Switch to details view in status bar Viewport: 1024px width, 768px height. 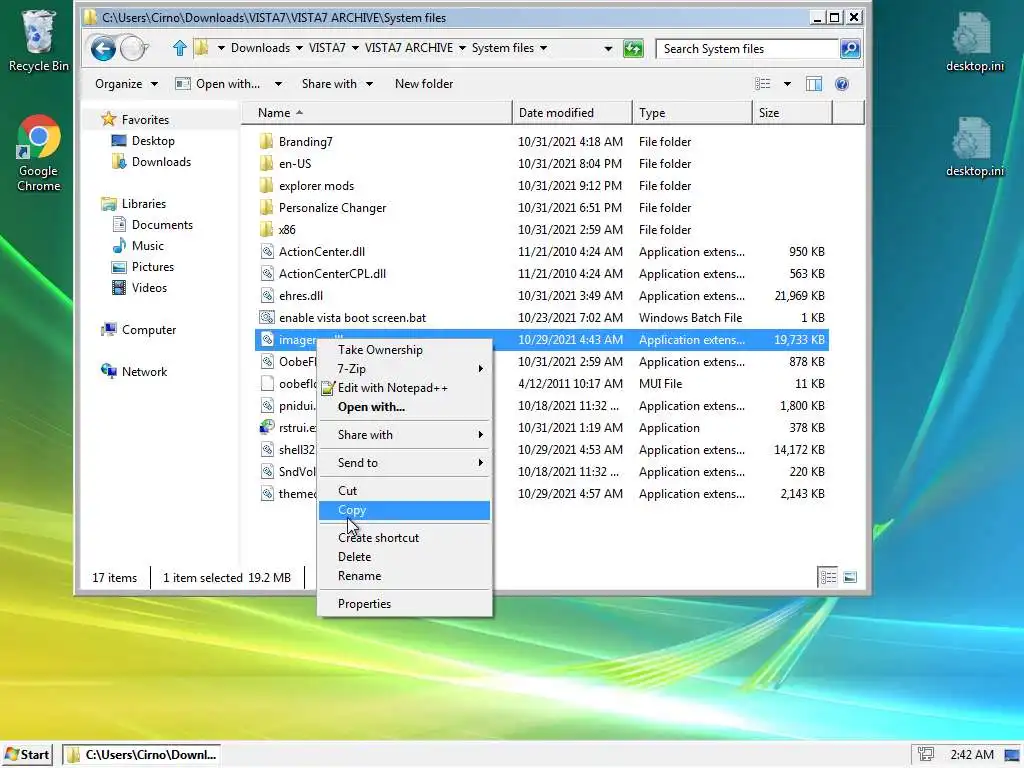828,577
